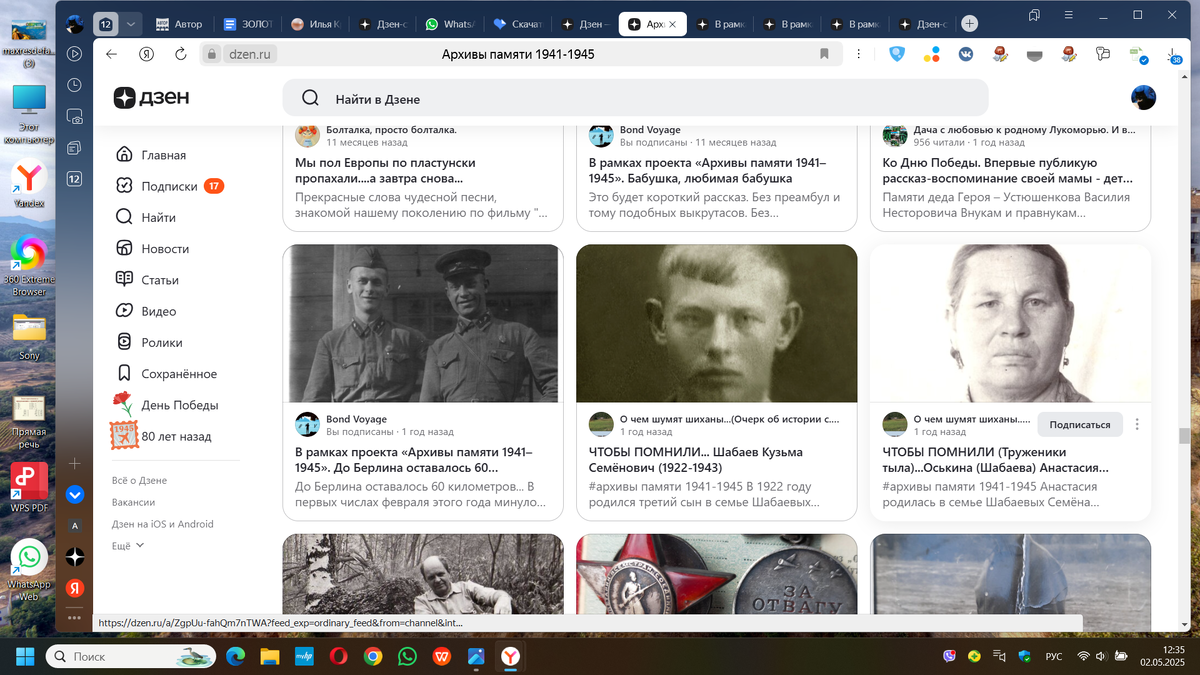Open the blue shield protection extension icon

coord(898,55)
